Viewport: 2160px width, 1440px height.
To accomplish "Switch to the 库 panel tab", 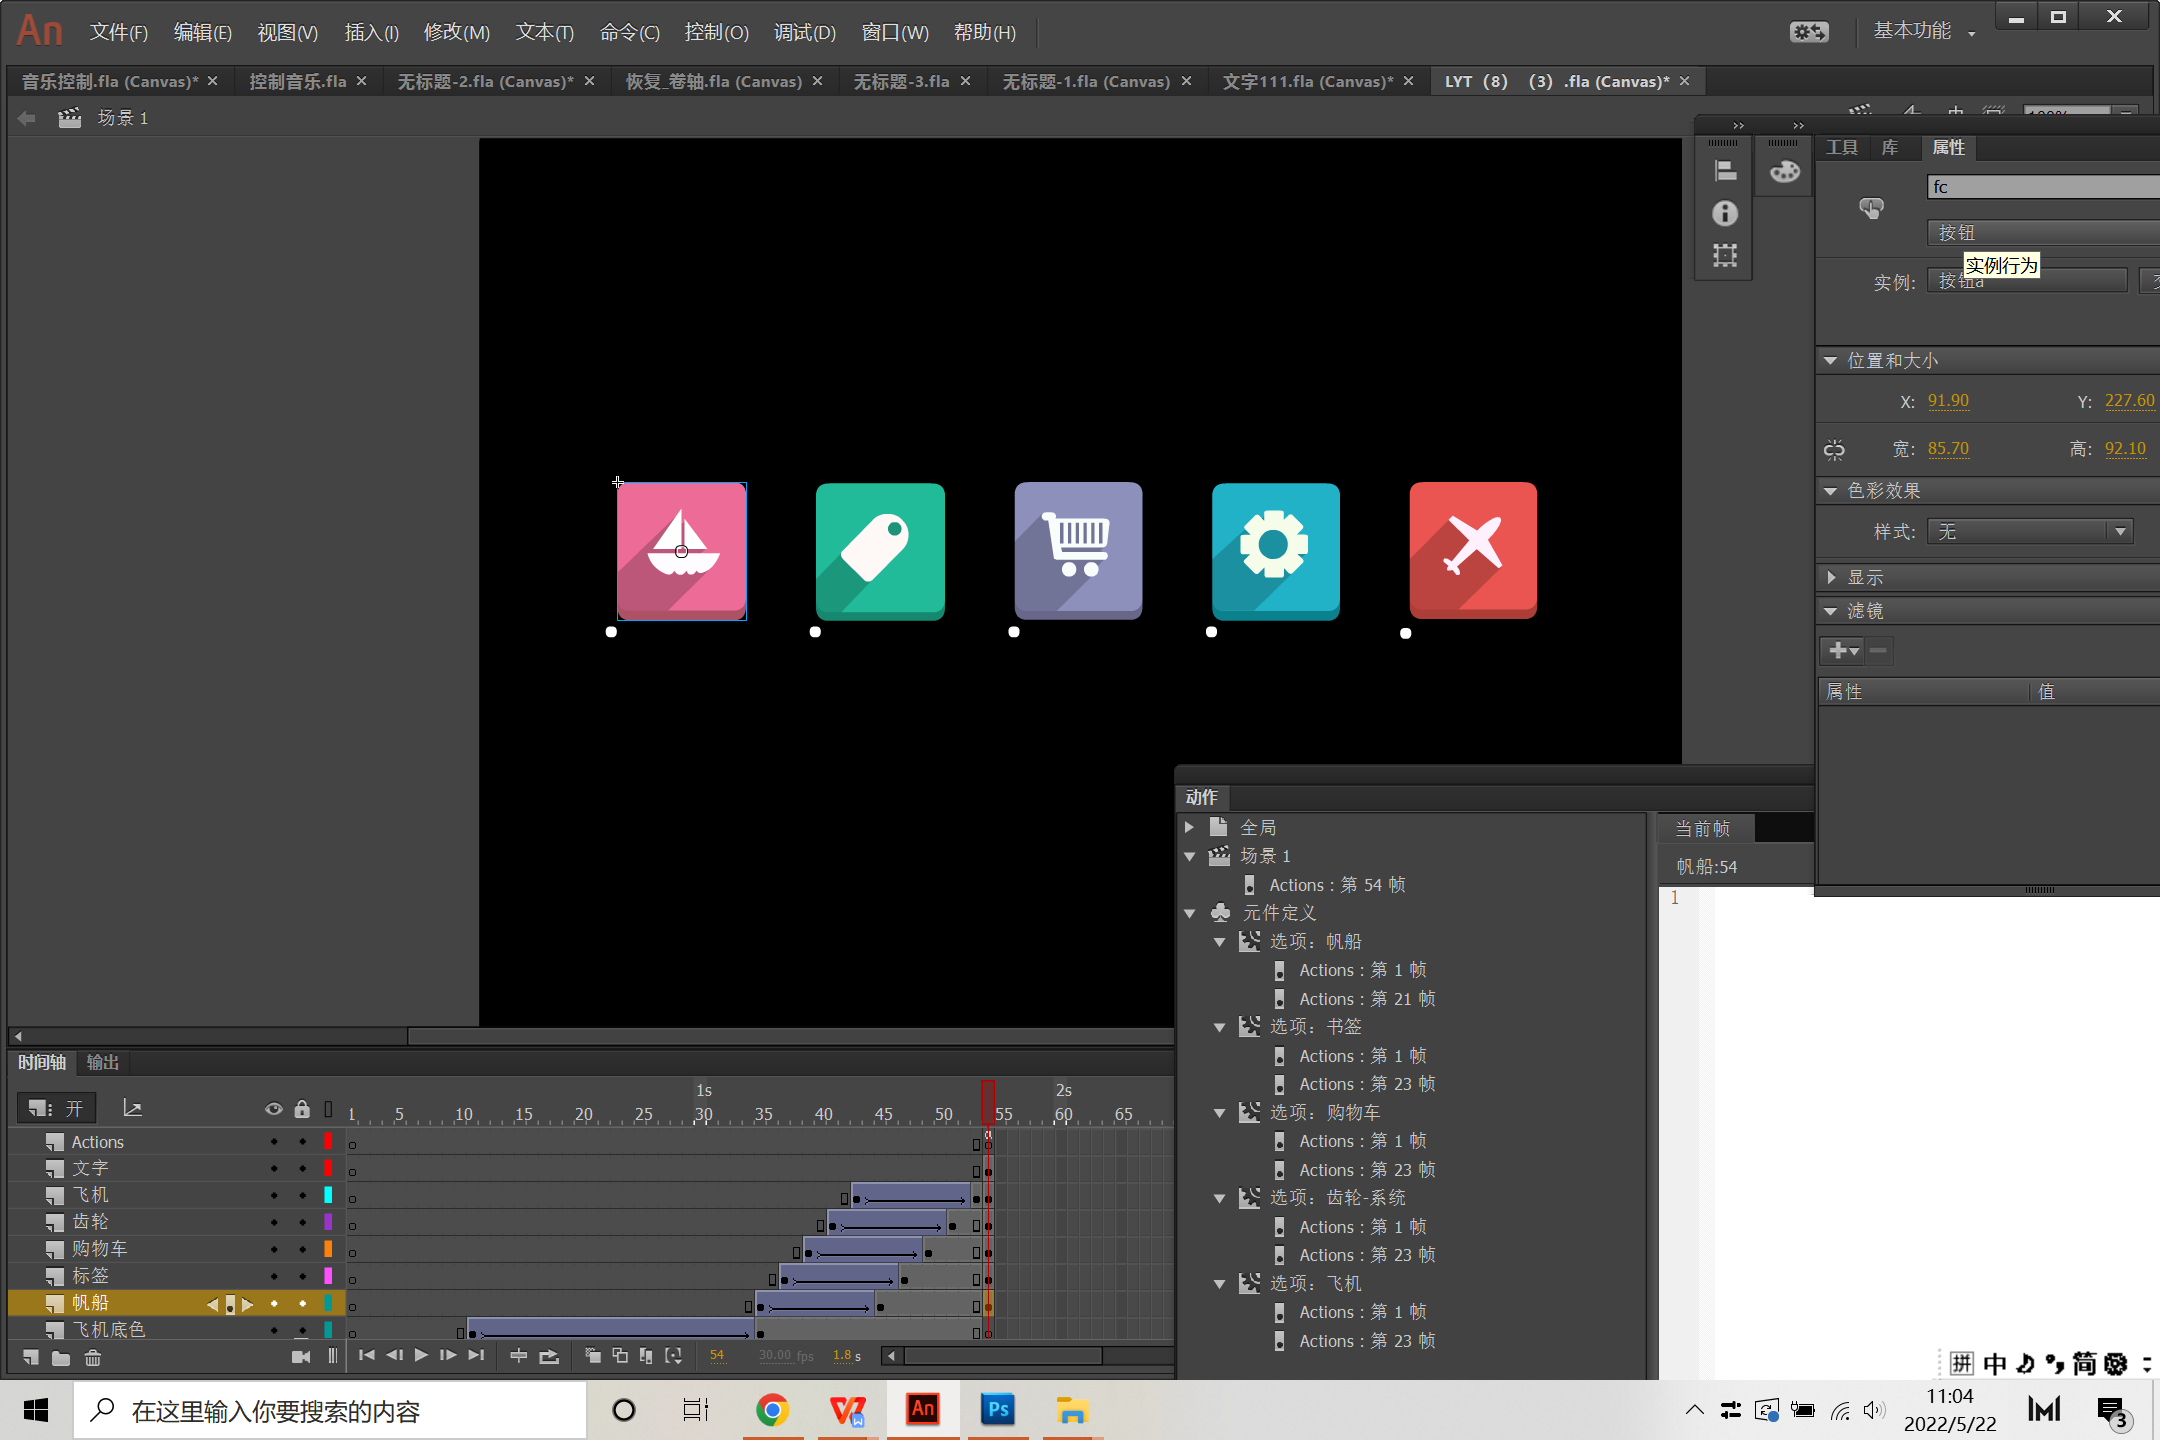I will click(1889, 148).
